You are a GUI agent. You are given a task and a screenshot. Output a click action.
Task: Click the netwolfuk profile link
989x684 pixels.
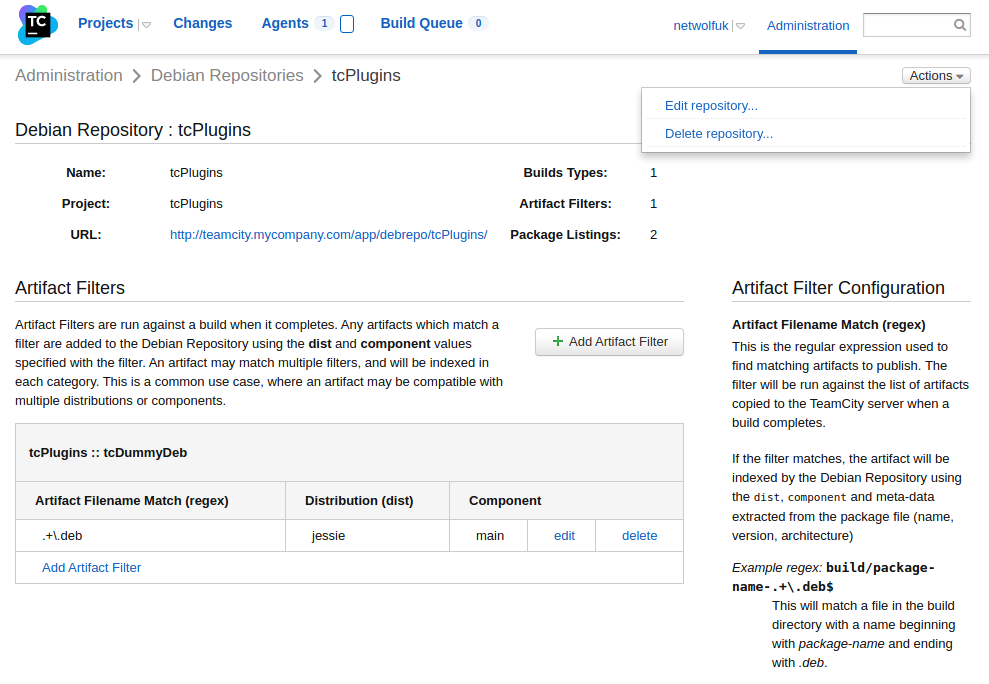(701, 26)
